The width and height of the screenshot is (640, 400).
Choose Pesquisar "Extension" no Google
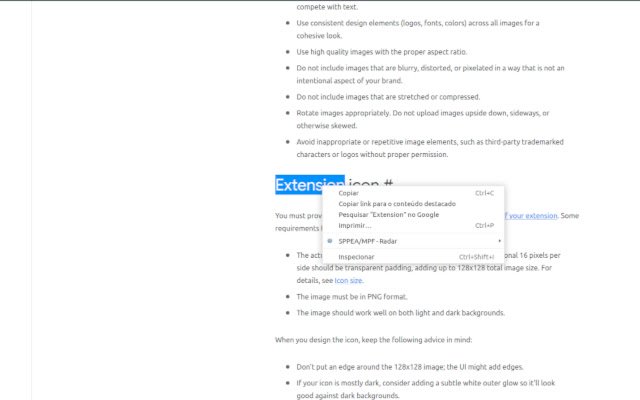pos(413,215)
